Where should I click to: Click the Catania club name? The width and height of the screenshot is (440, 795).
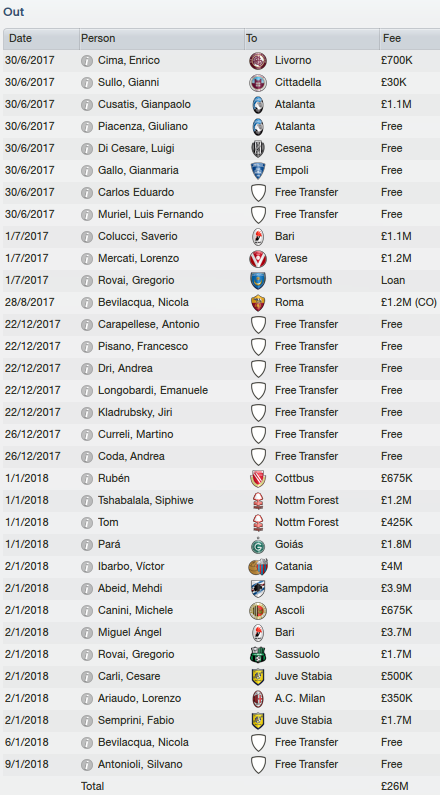[294, 566]
